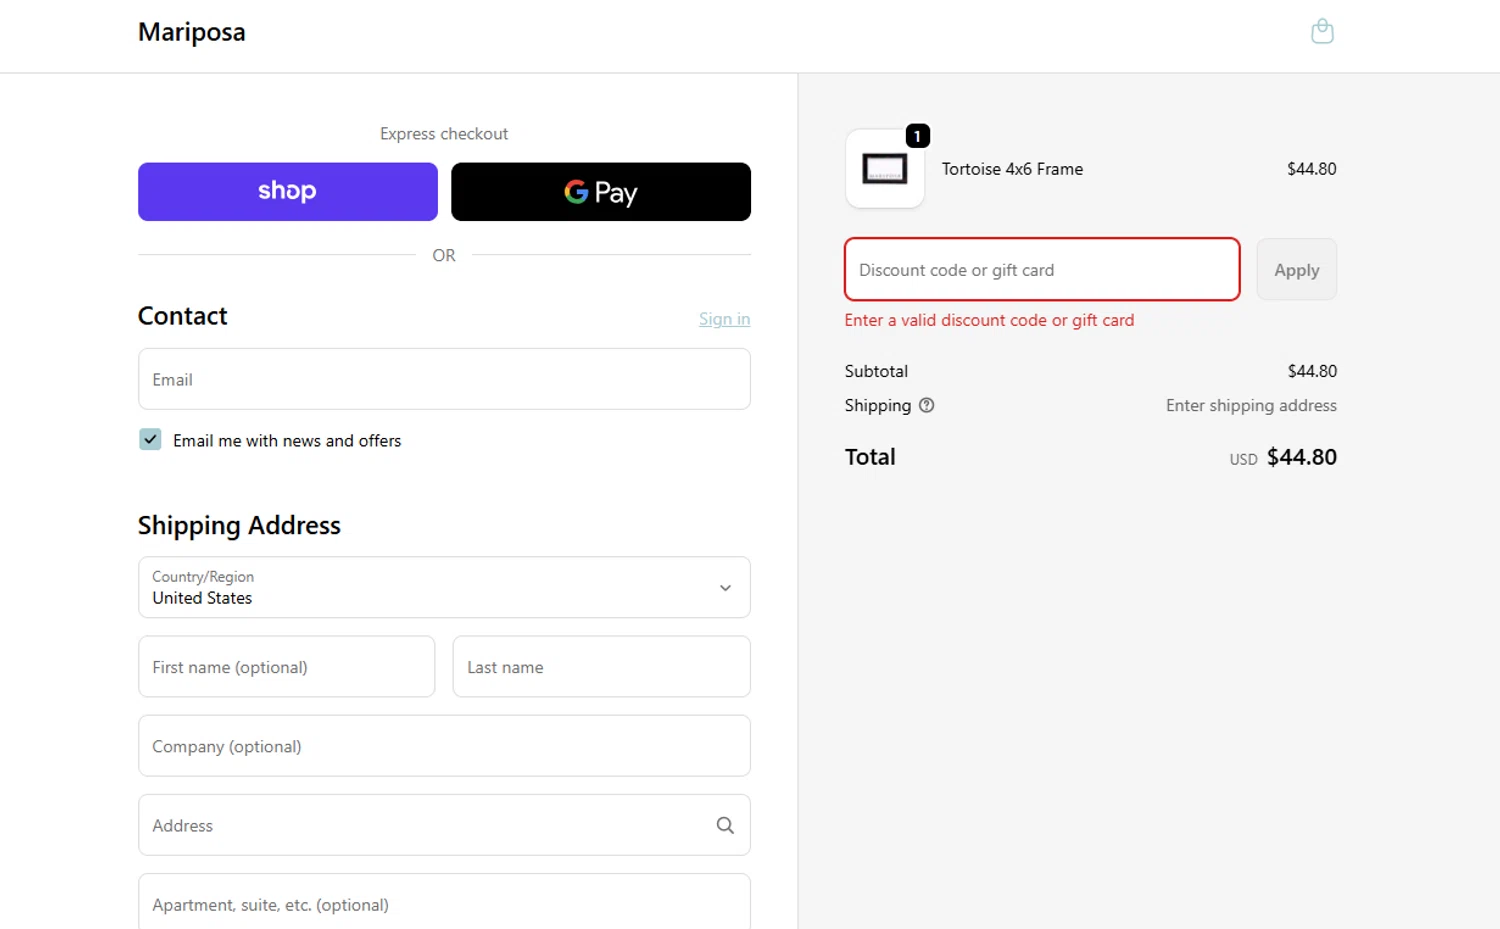
Task: Click the 'Enter a valid discount code' error text
Action: [989, 320]
